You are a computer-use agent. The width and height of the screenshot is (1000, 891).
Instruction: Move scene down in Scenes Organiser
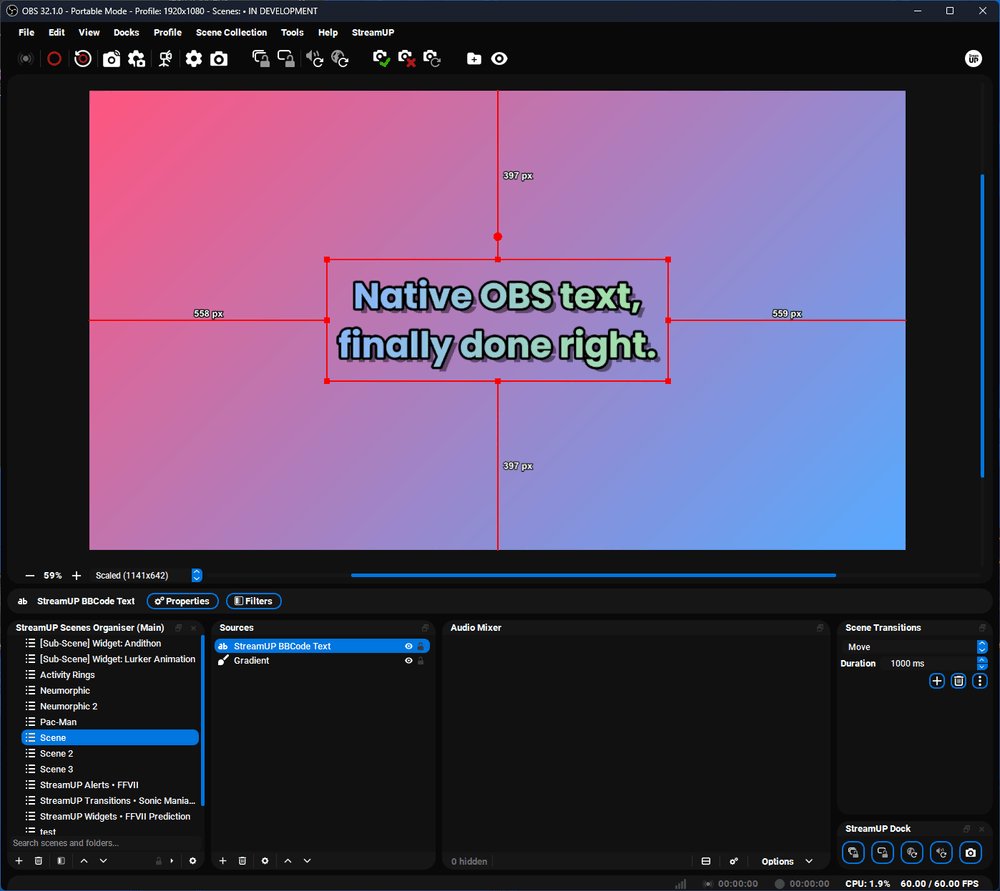(103, 860)
